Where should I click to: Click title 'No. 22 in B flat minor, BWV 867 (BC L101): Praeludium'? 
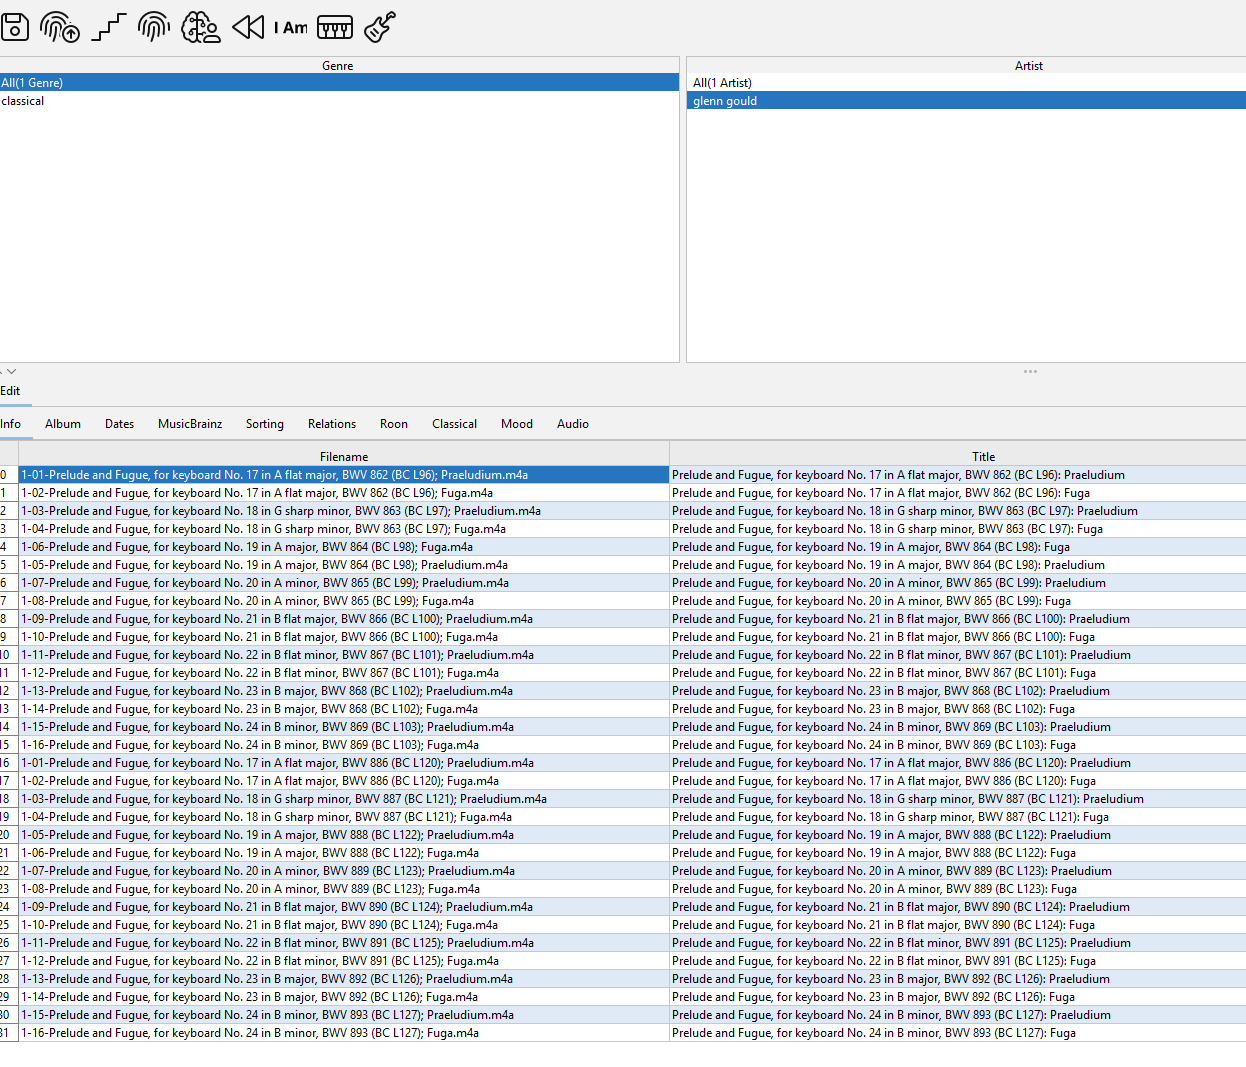(958, 655)
